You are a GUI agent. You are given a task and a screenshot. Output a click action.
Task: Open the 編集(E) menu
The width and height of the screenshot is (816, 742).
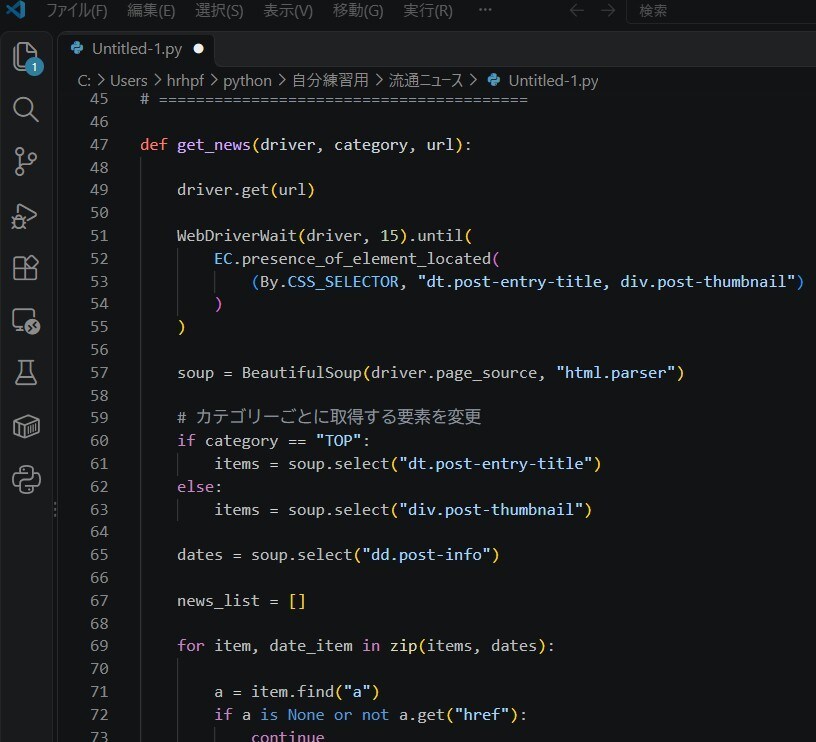pyautogui.click(x=151, y=10)
